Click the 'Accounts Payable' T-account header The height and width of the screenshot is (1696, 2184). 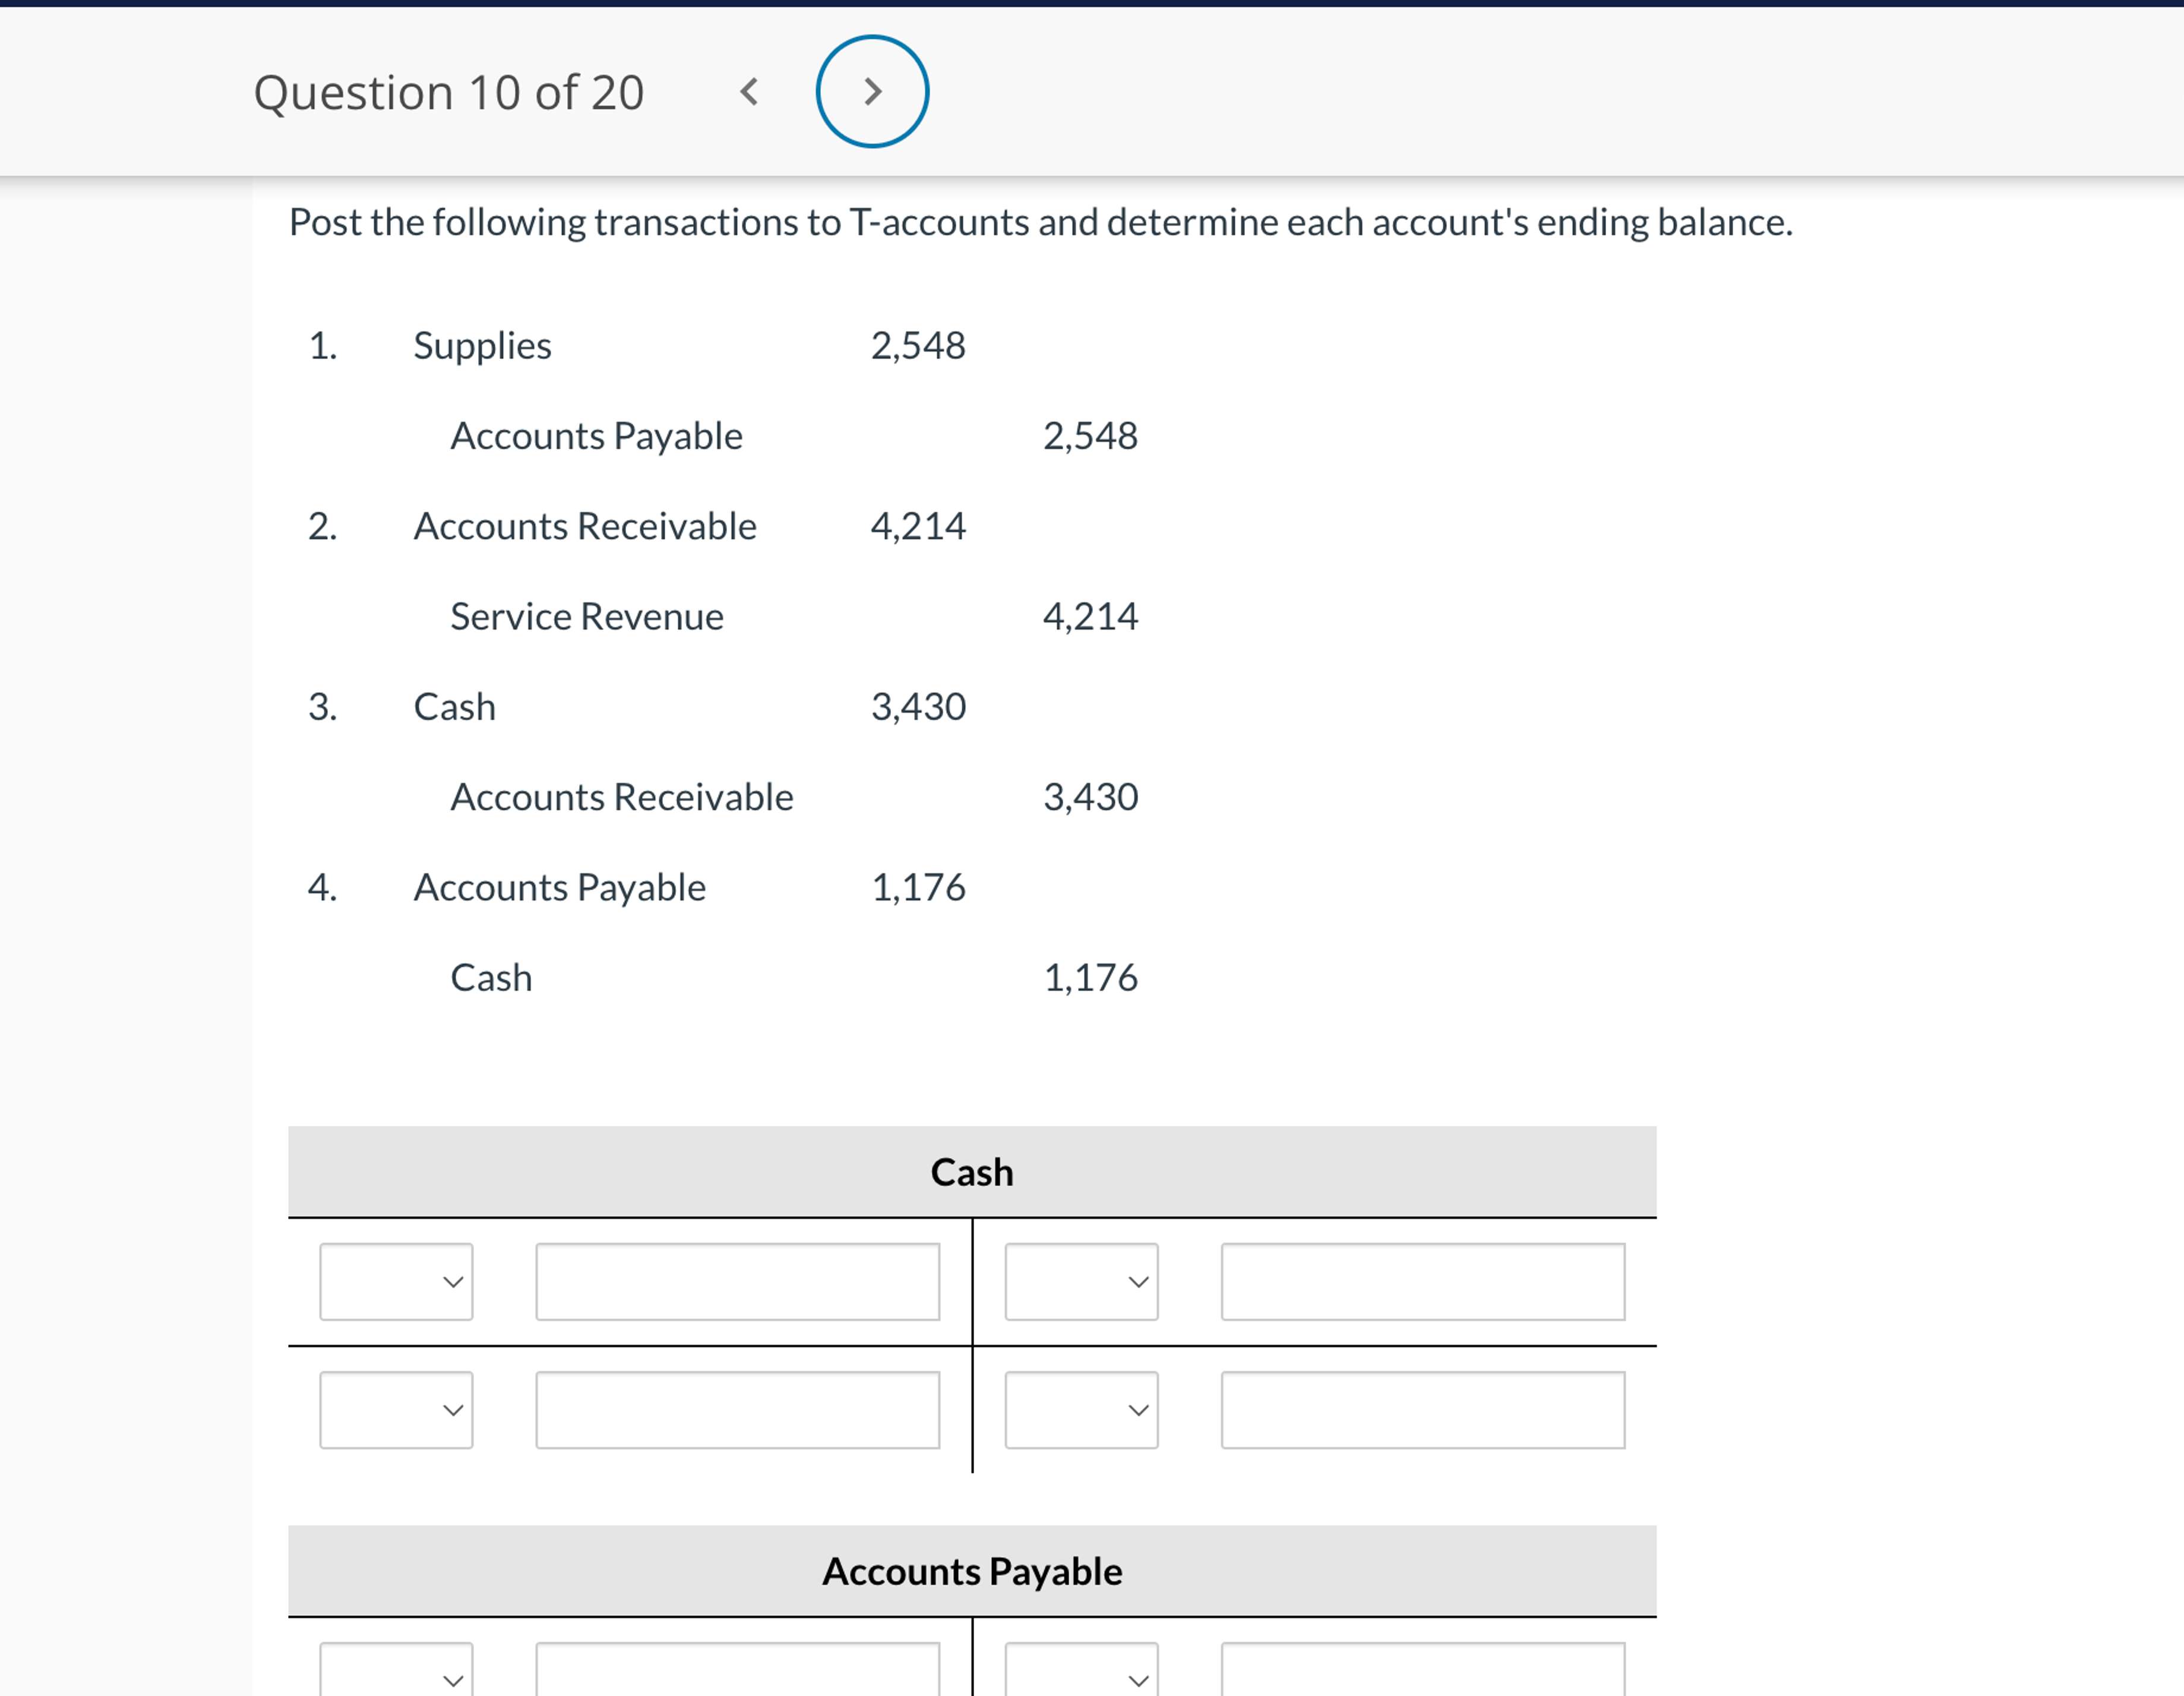point(972,1571)
